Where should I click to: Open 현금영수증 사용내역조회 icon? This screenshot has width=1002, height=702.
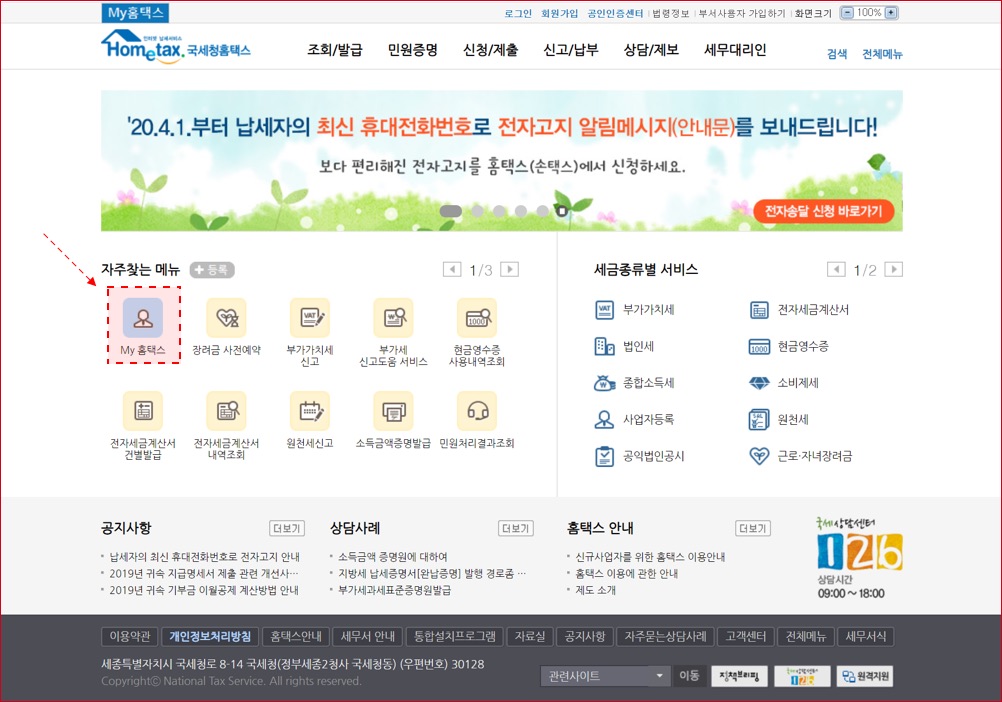(477, 317)
